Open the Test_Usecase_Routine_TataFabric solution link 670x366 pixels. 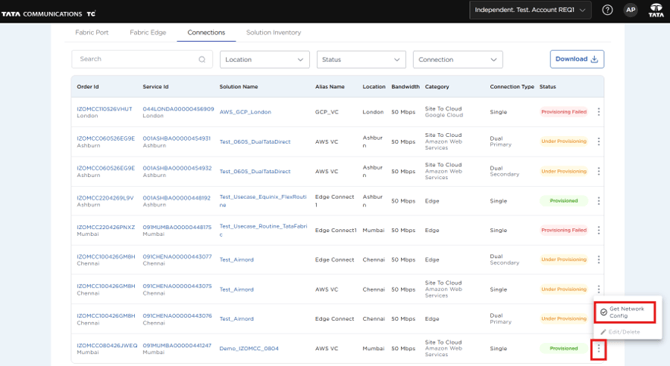pyautogui.click(x=263, y=230)
